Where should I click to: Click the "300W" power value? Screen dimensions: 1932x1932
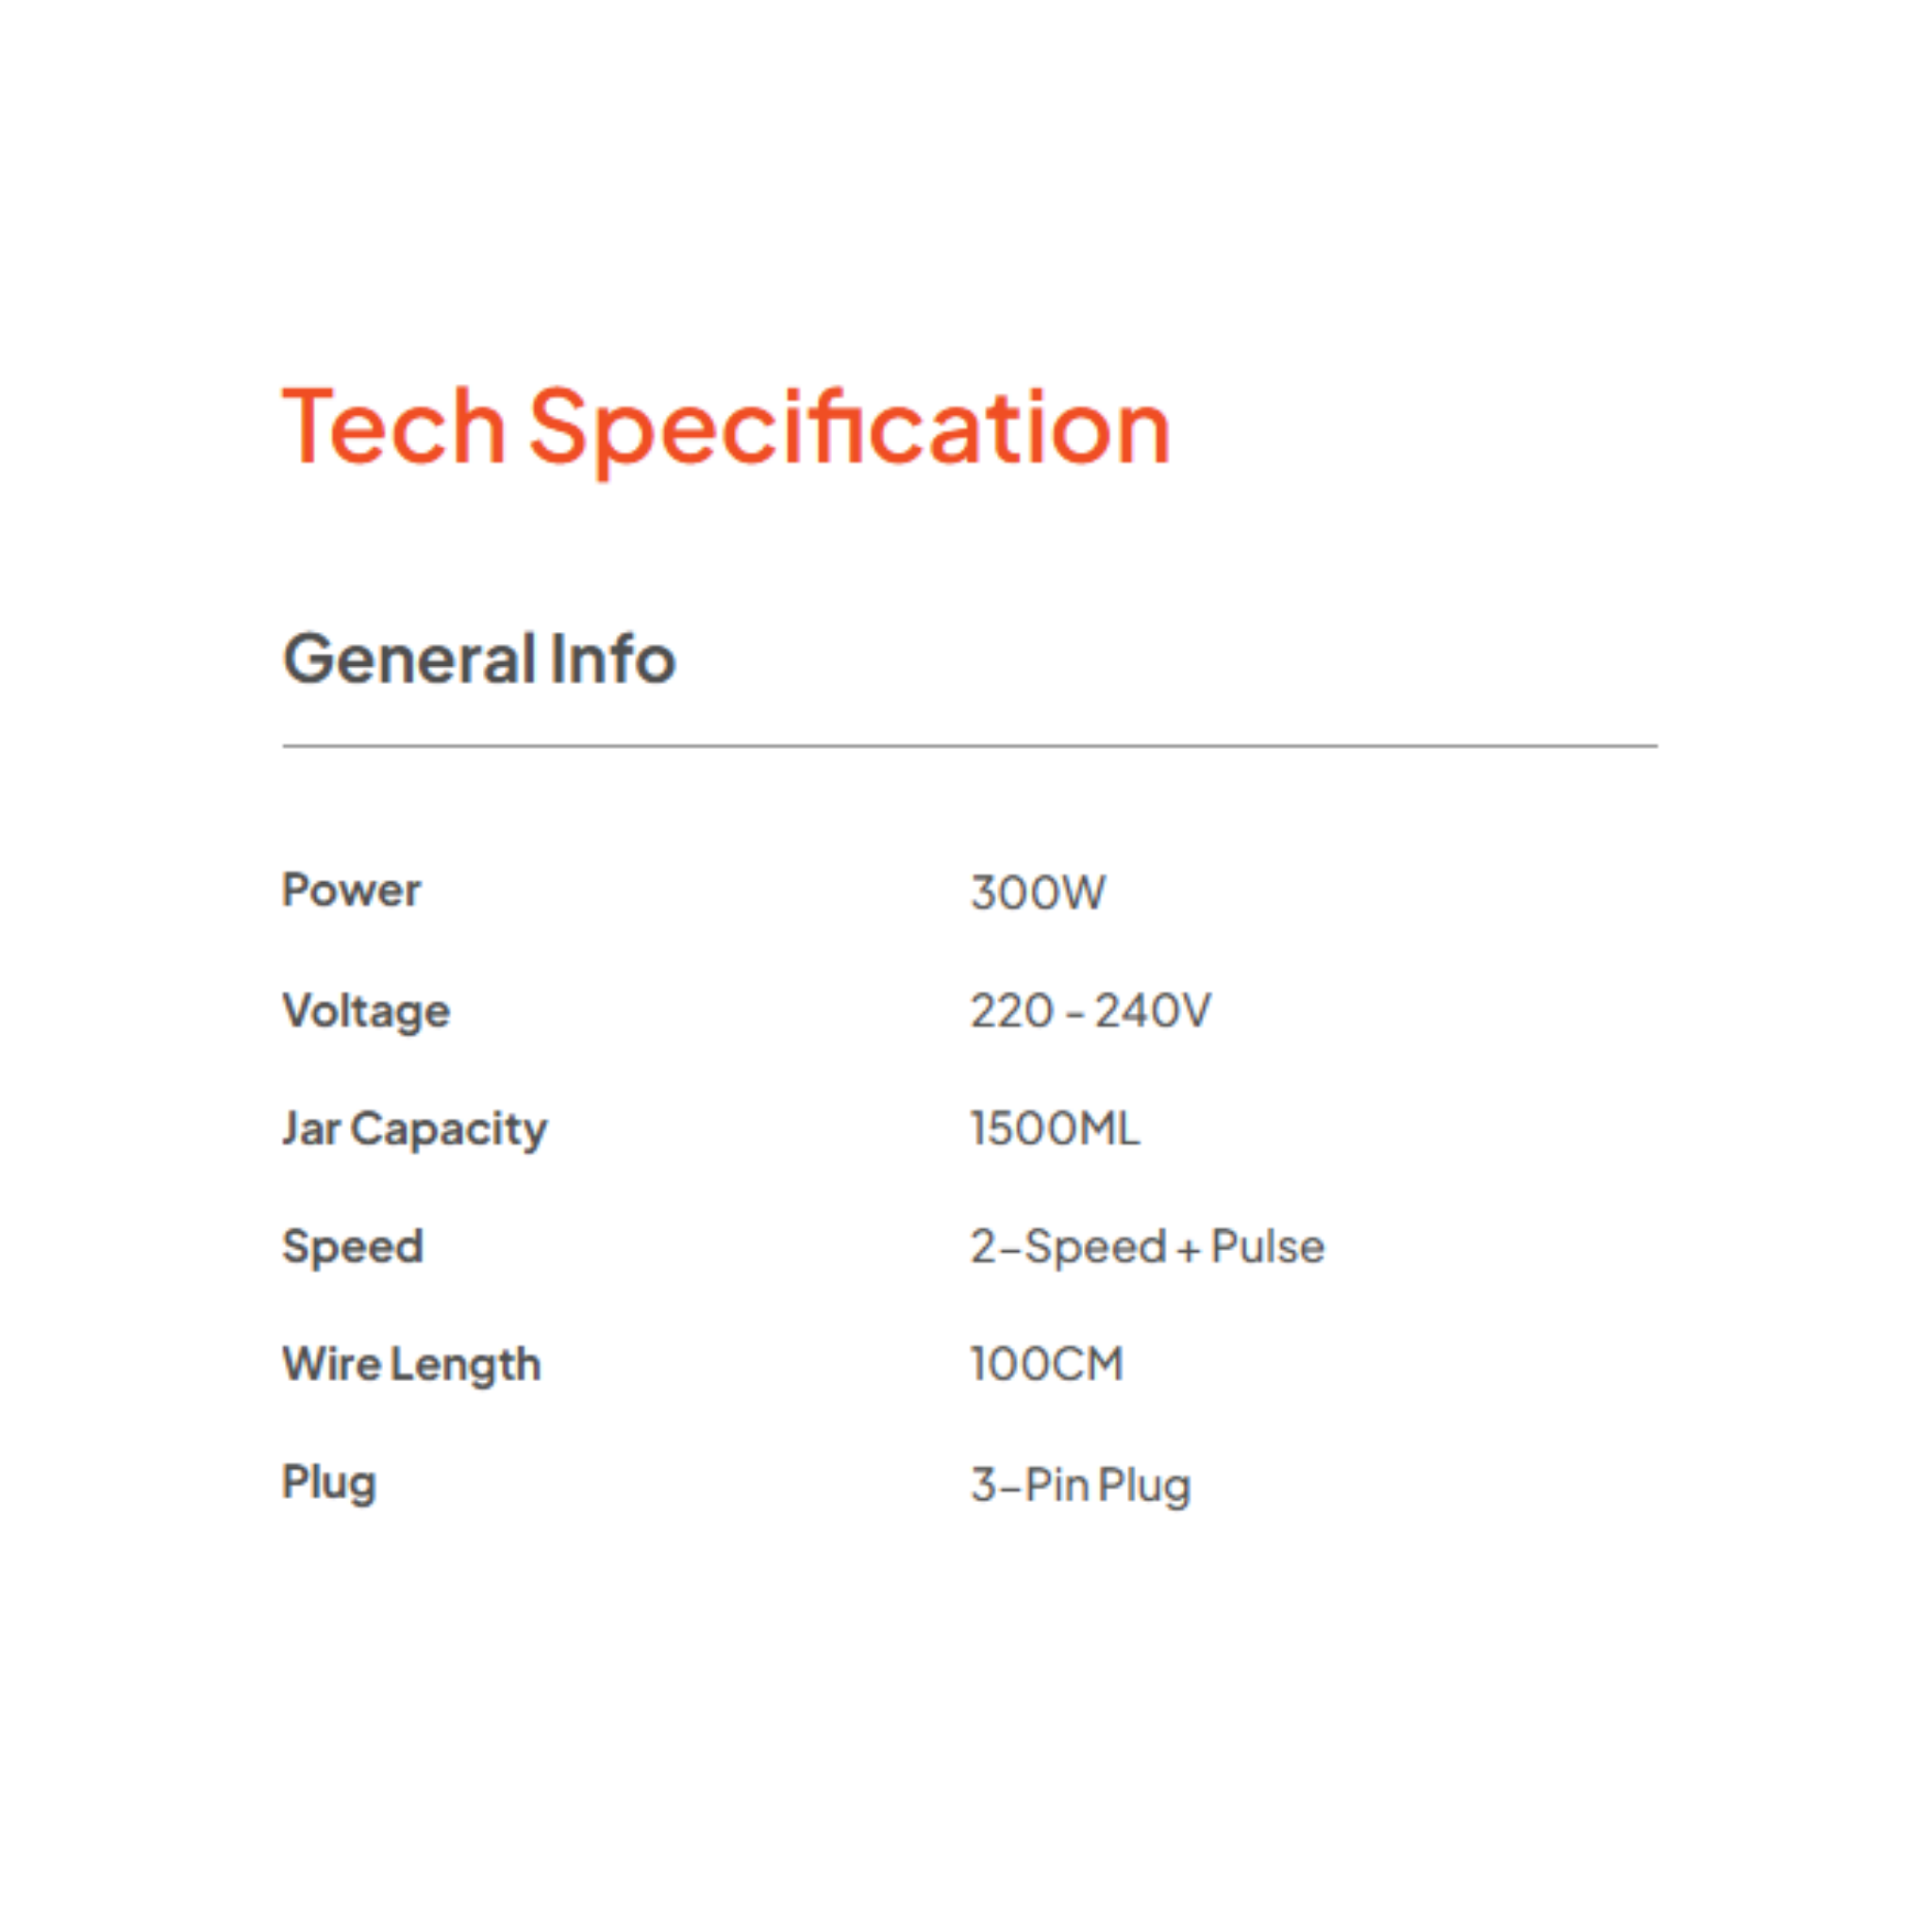[x=1038, y=892]
